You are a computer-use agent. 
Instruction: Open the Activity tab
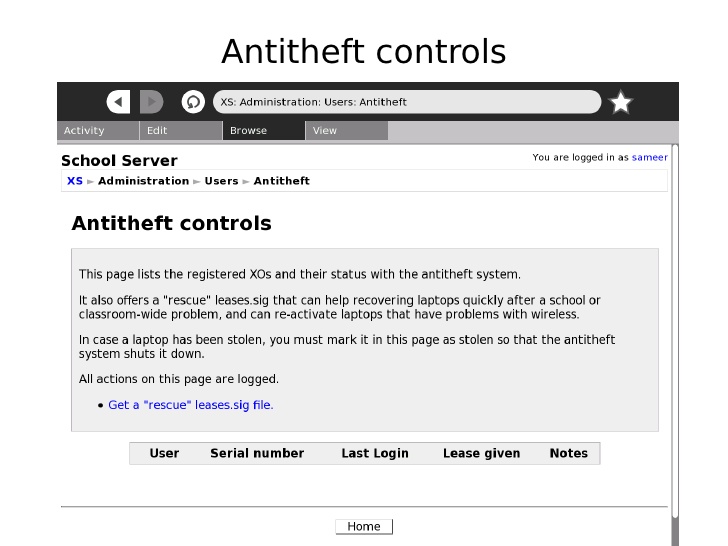coord(97,131)
